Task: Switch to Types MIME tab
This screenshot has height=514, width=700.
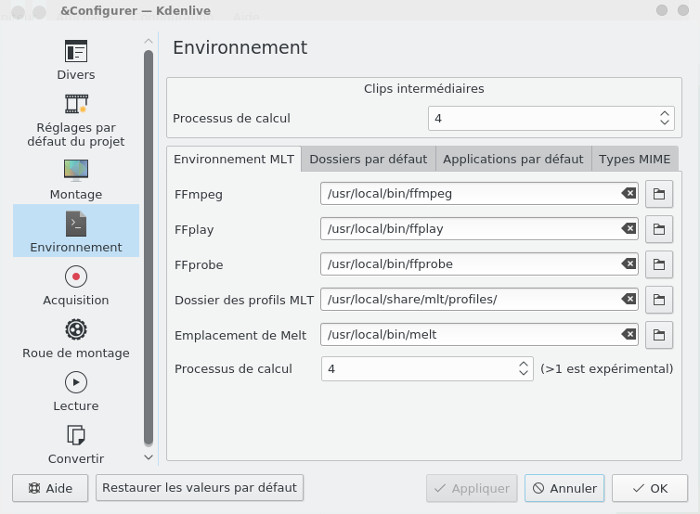Action: [x=634, y=159]
